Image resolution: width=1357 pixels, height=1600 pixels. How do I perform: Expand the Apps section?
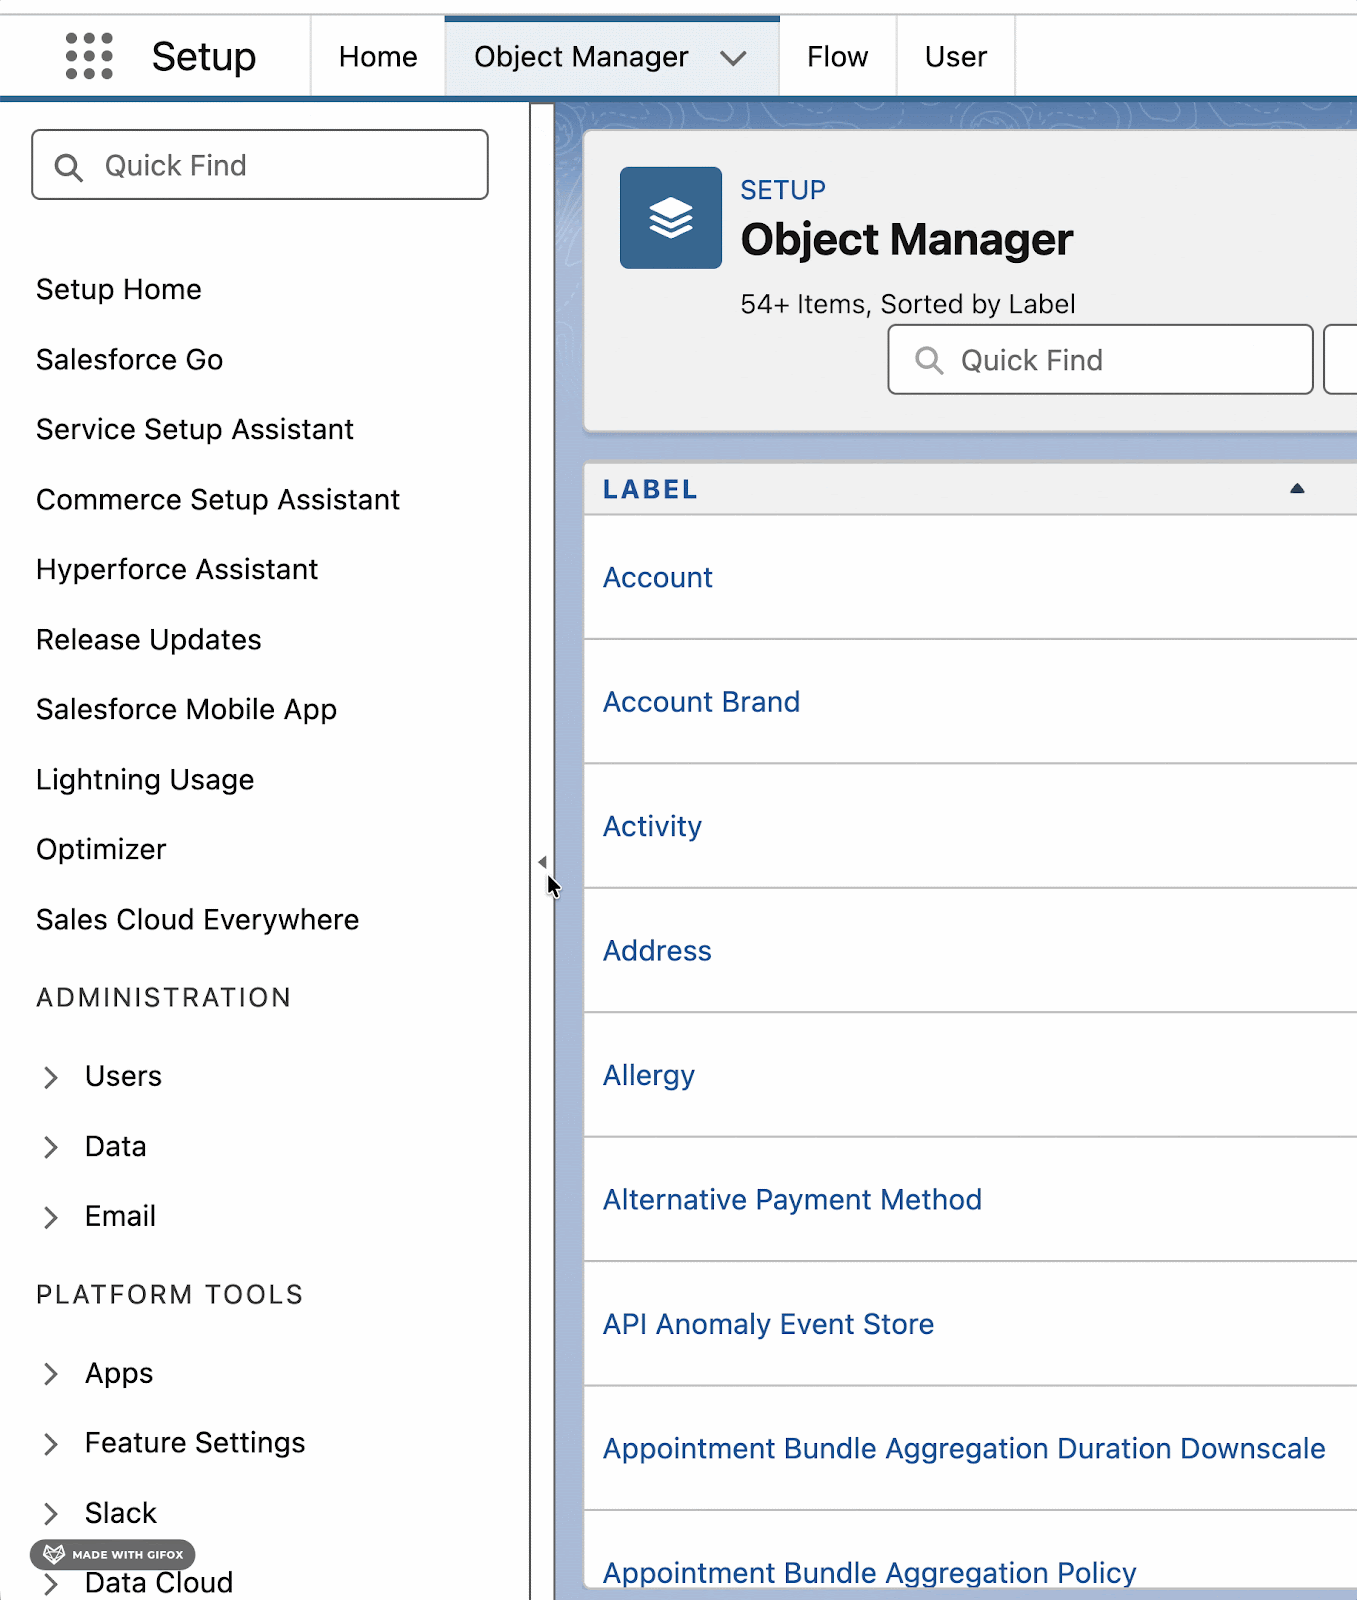[51, 1374]
